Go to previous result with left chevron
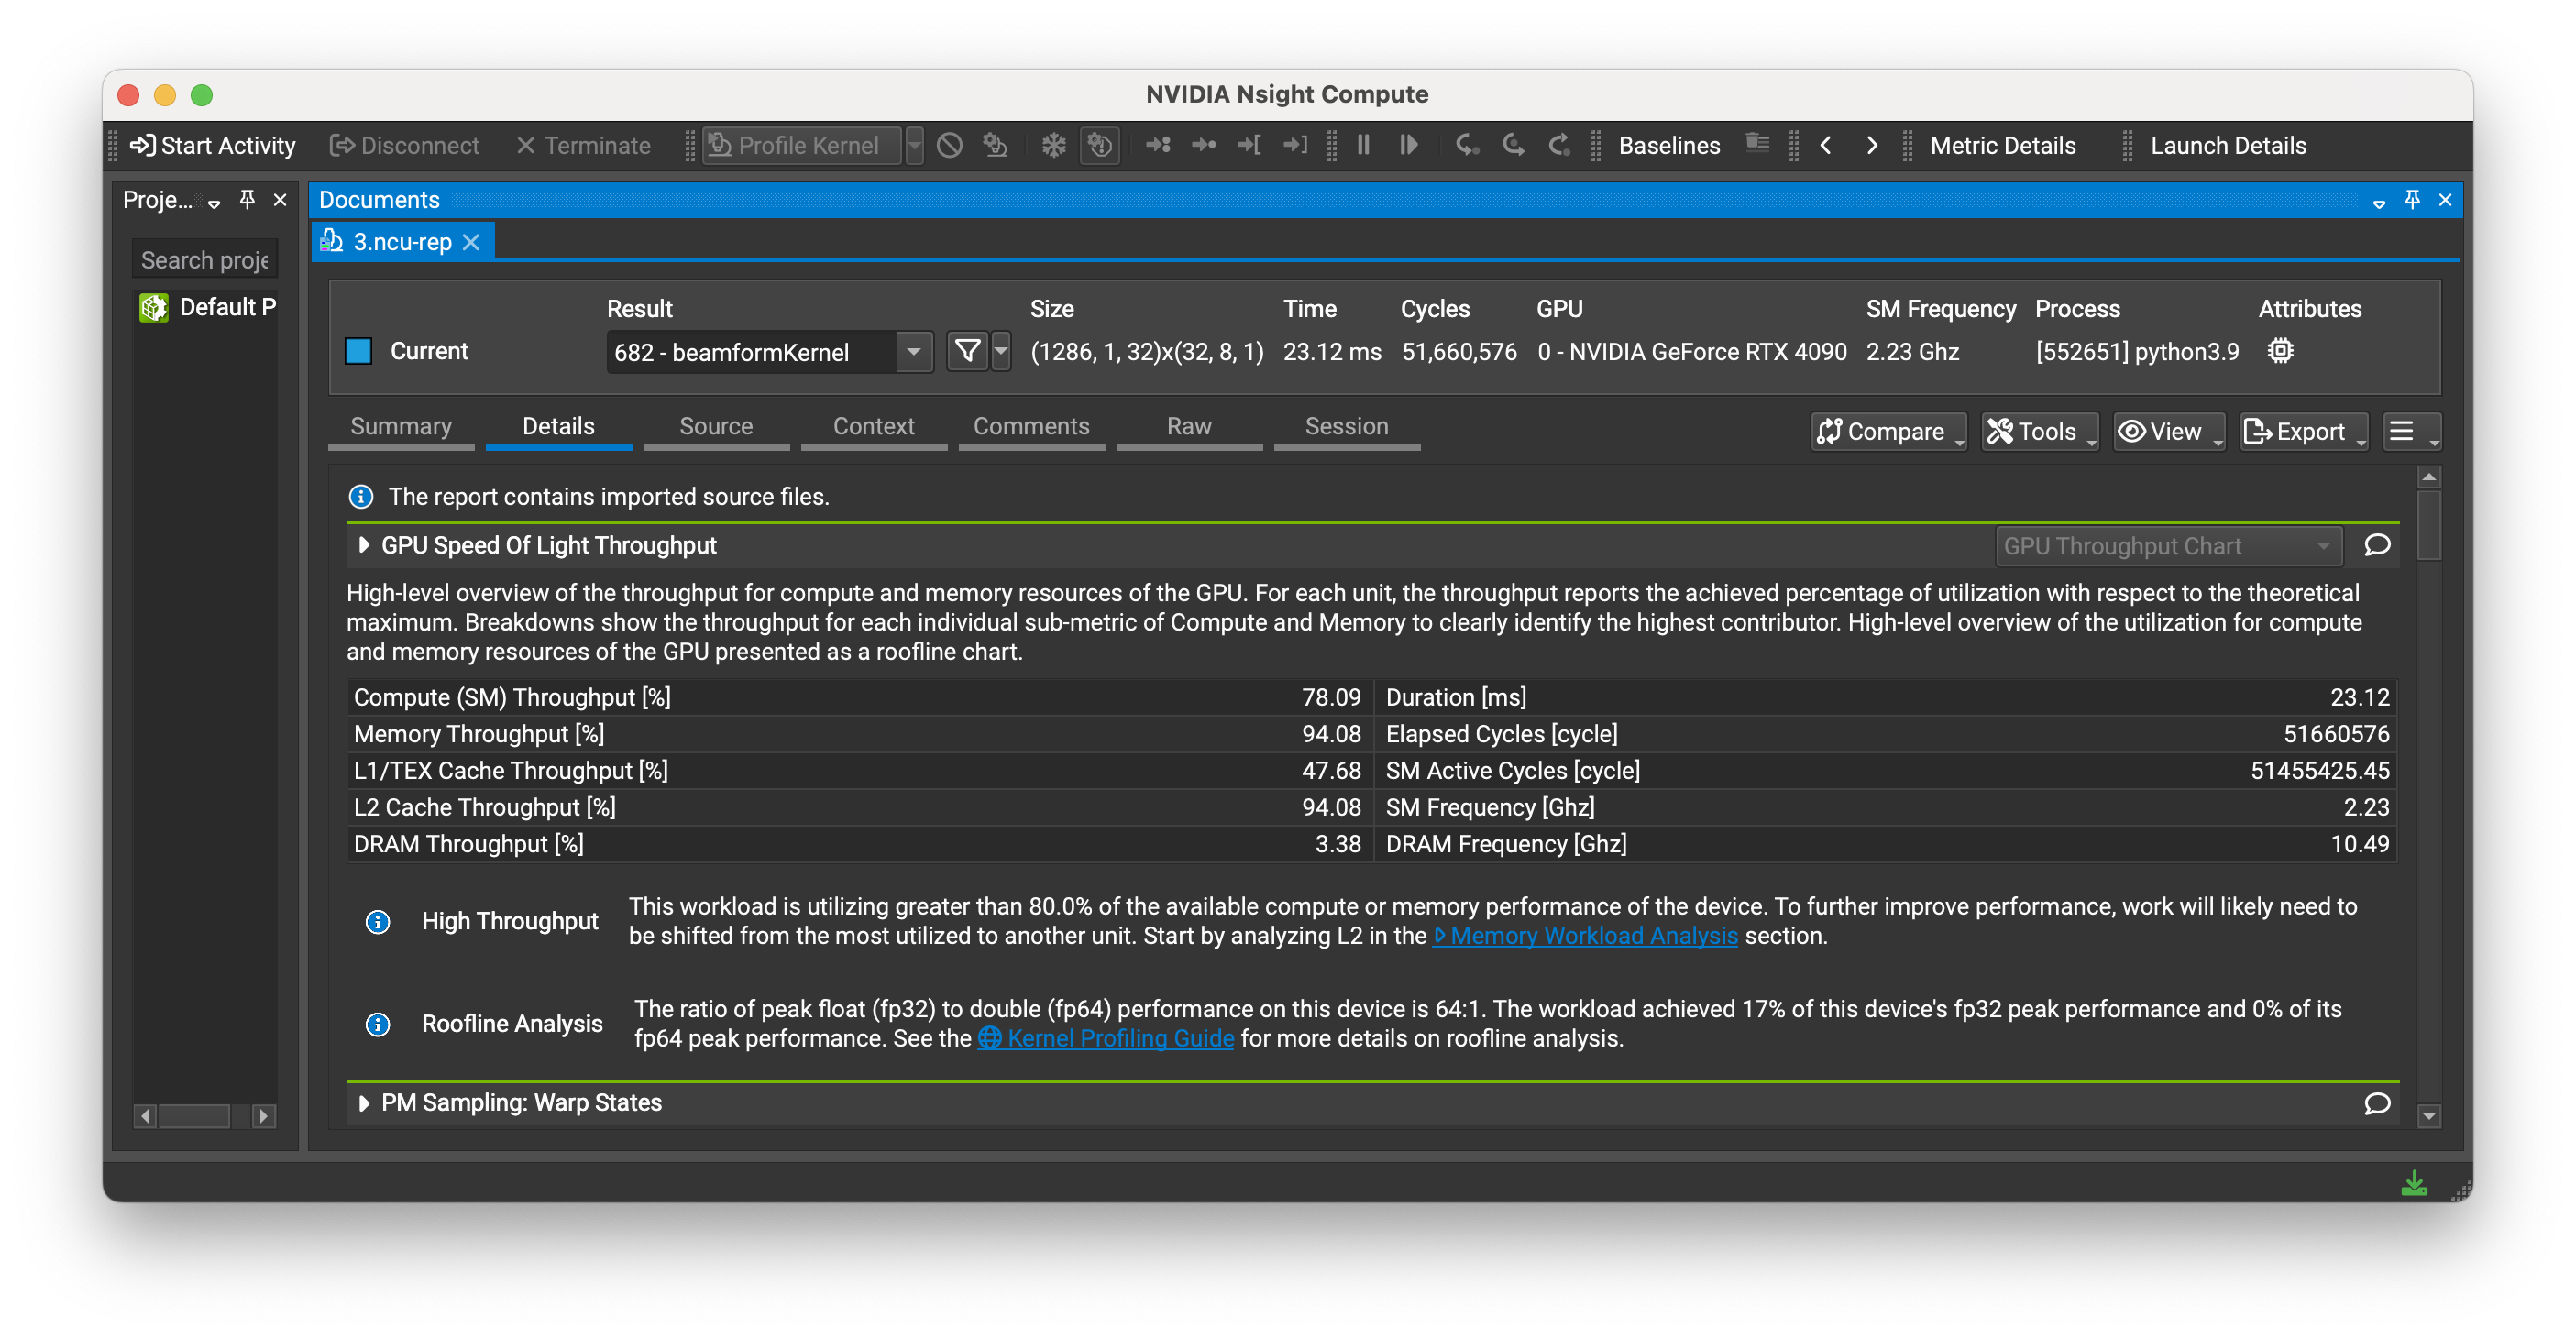This screenshot has width=2576, height=1338. coord(1826,146)
